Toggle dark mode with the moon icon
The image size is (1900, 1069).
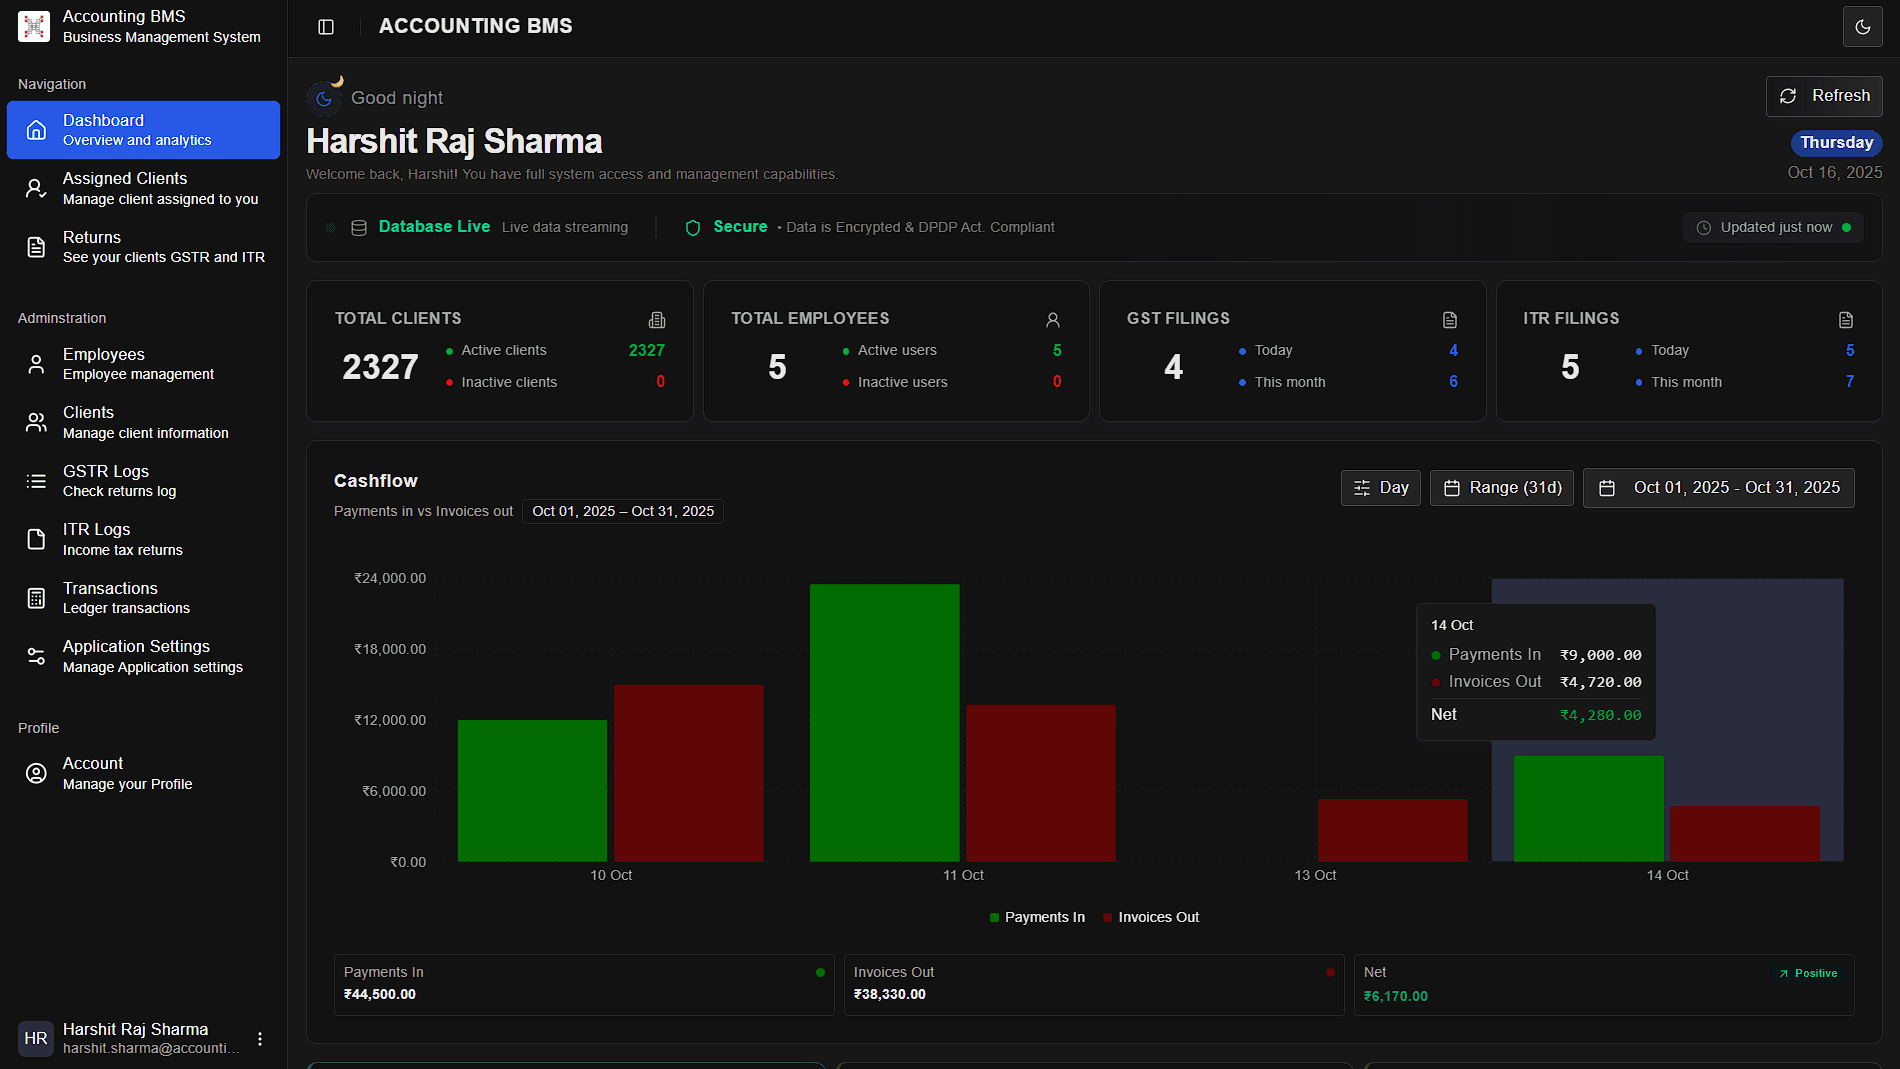tap(1862, 26)
